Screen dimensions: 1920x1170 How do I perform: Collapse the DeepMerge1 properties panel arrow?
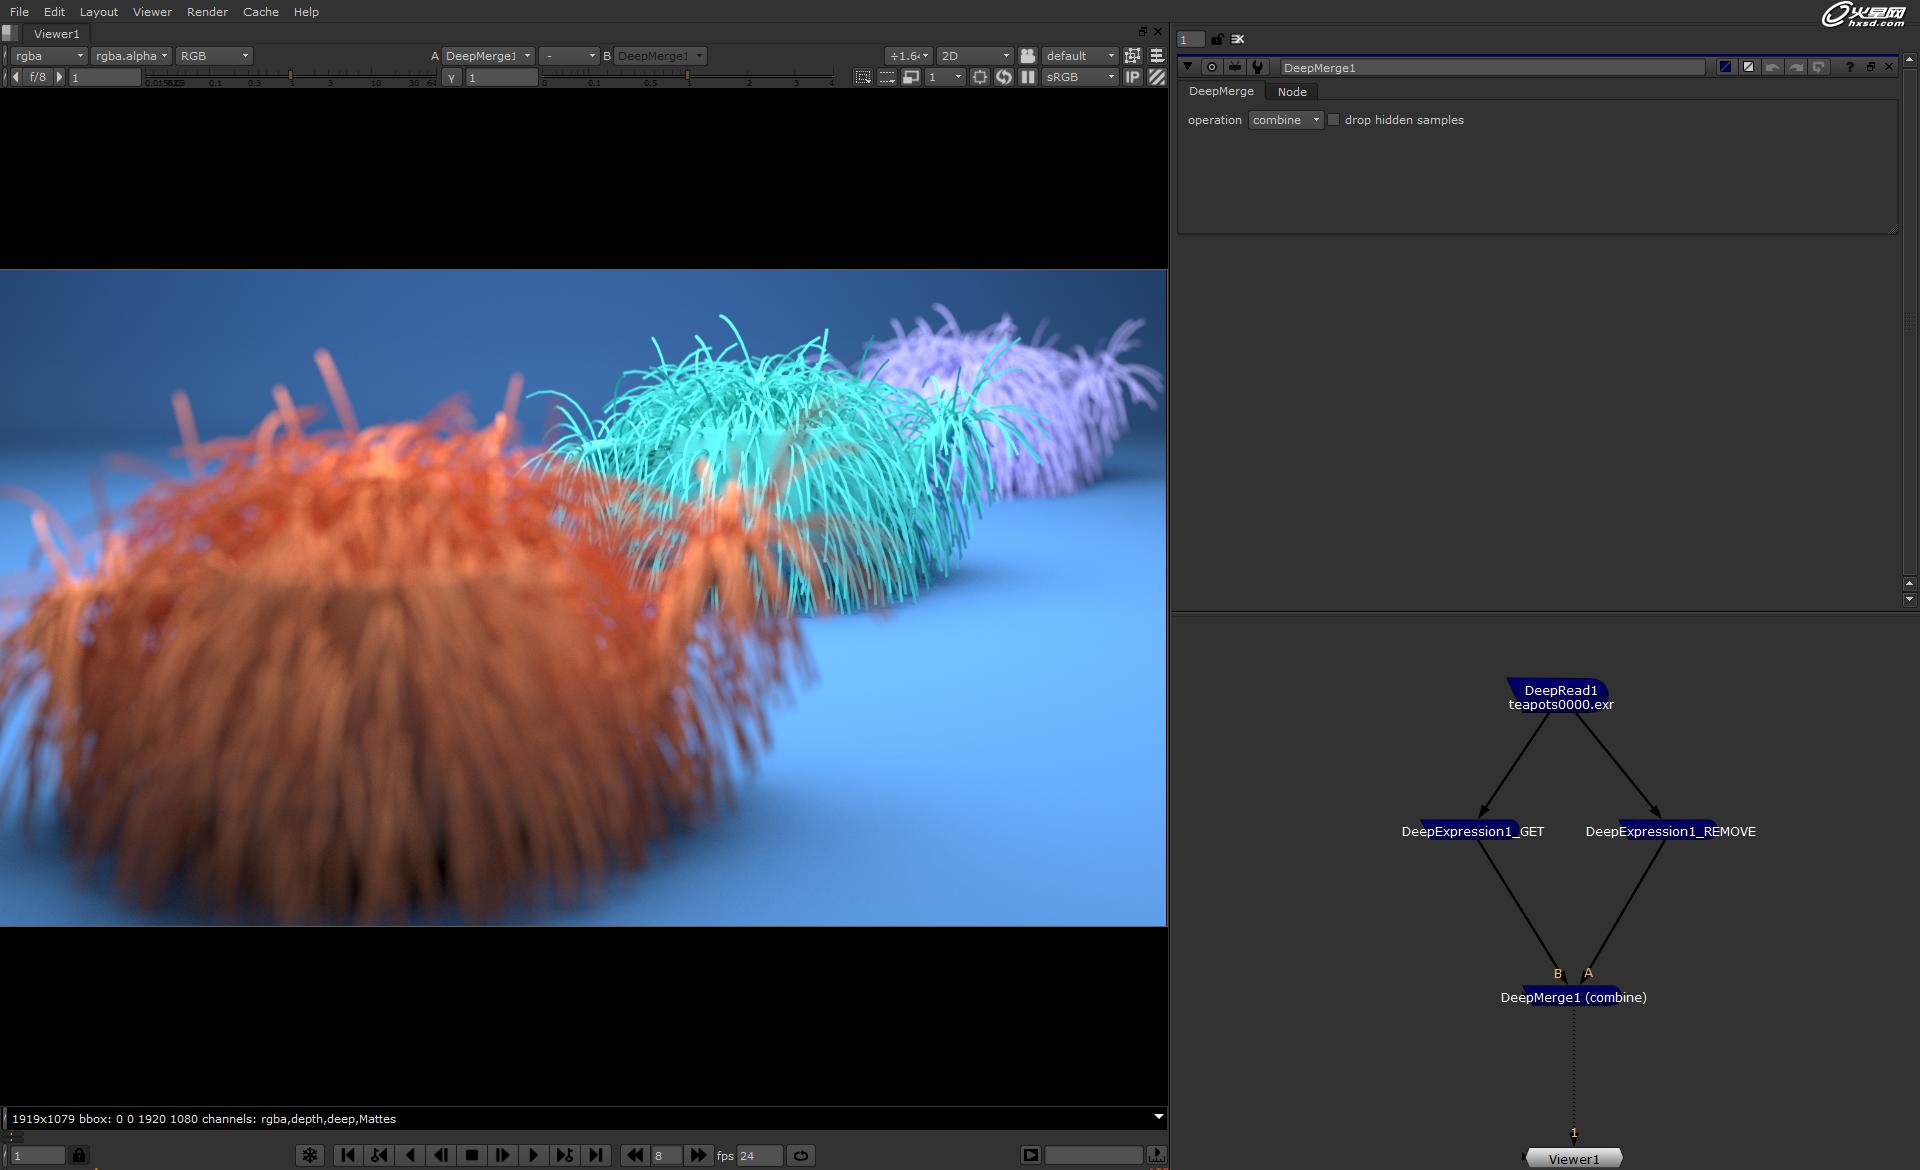(x=1188, y=67)
